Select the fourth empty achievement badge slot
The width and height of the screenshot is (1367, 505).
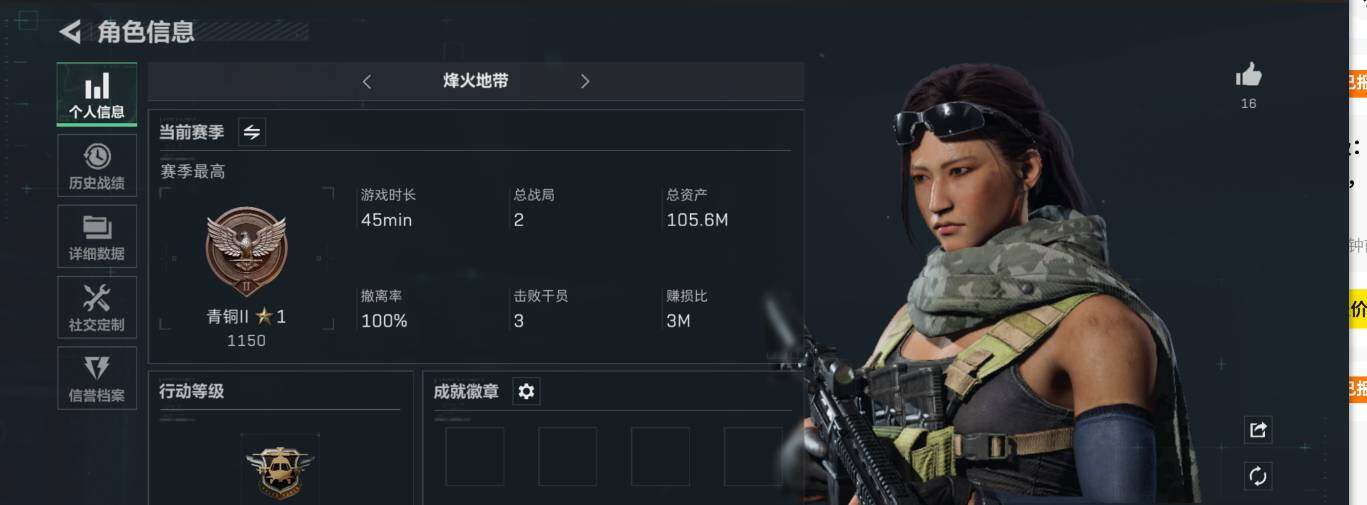(x=753, y=457)
